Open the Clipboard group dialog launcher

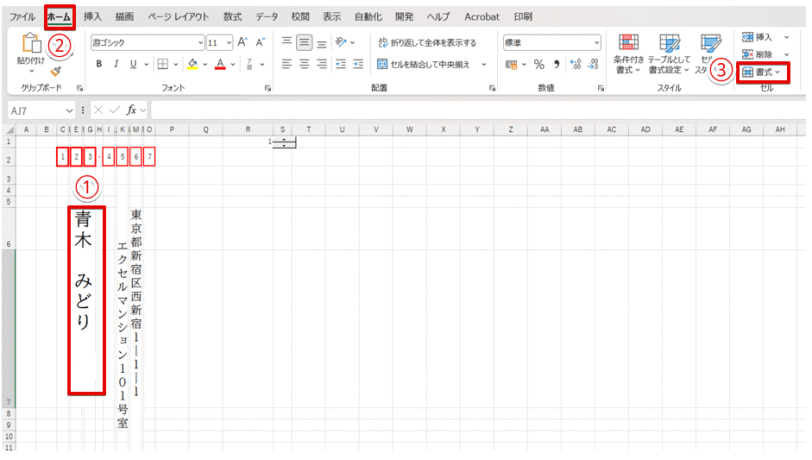pyautogui.click(x=80, y=89)
